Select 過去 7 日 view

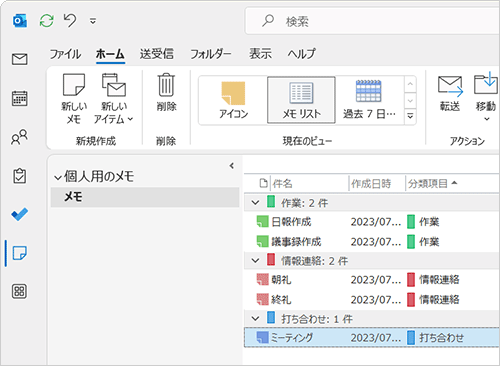pyautogui.click(x=369, y=100)
